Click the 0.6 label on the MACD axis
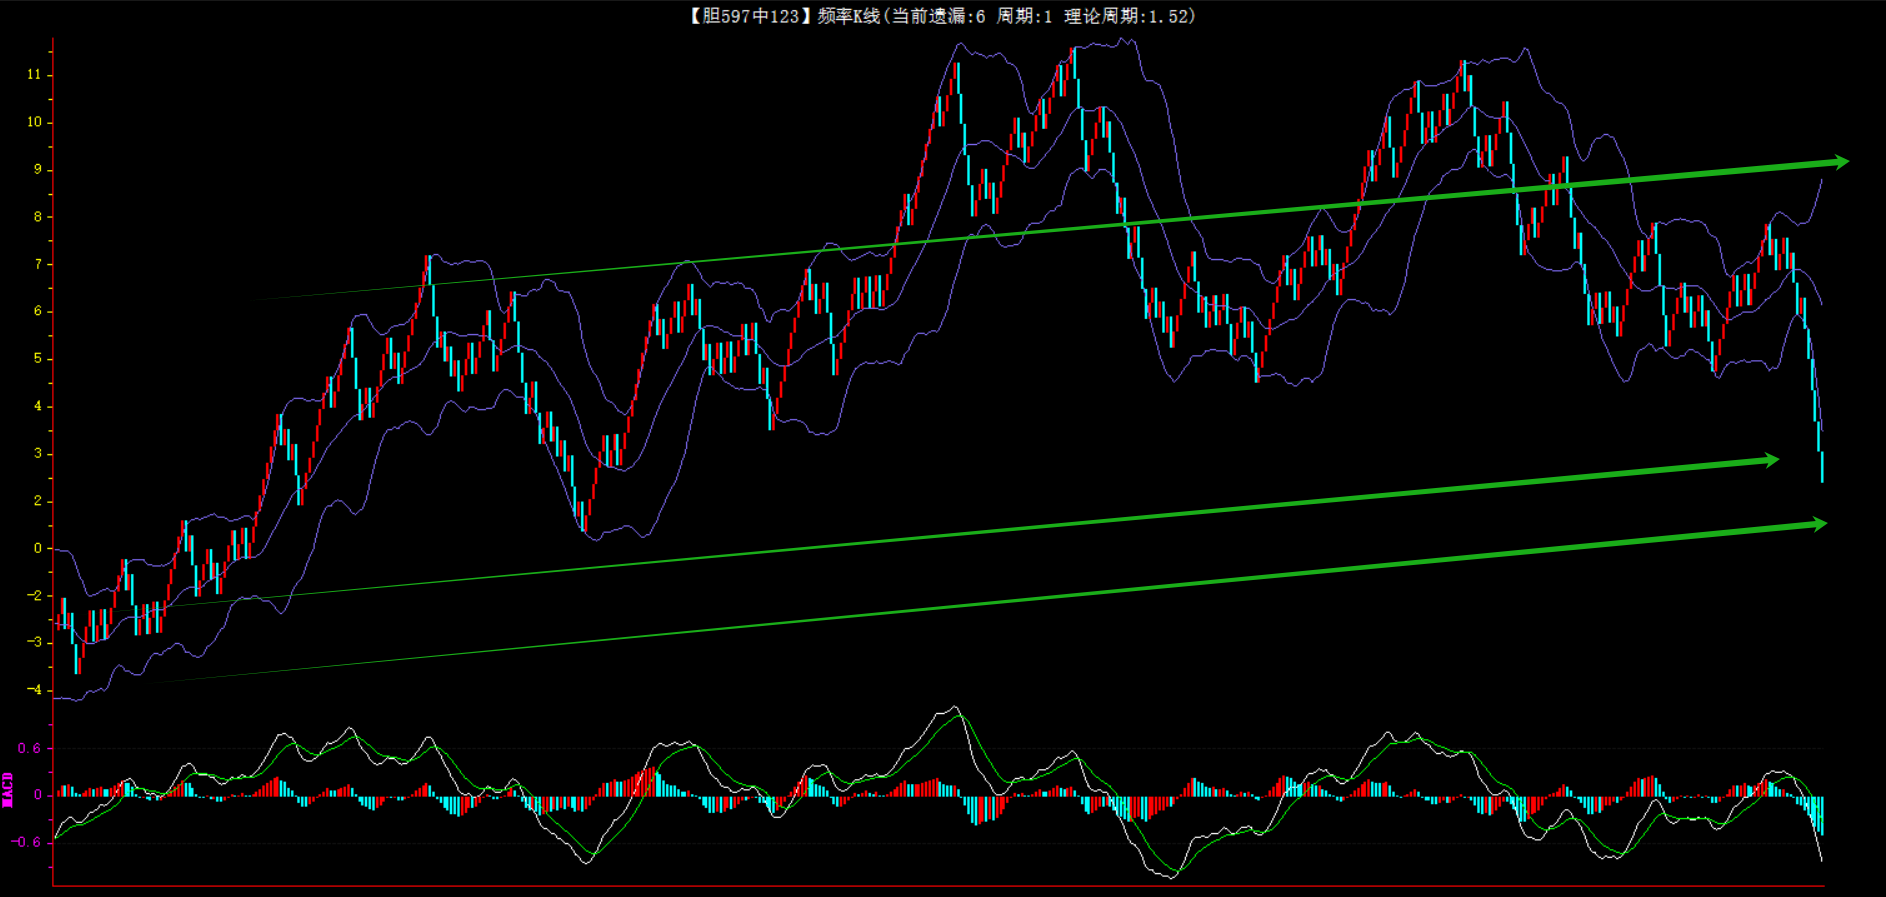This screenshot has width=1886, height=897. pos(29,748)
